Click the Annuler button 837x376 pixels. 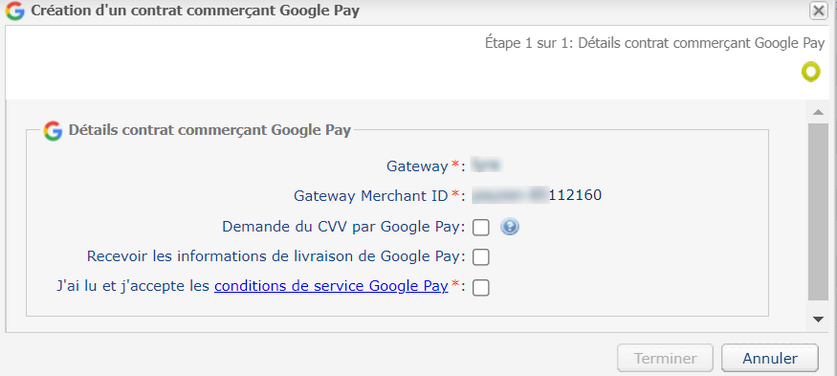pyautogui.click(x=770, y=358)
